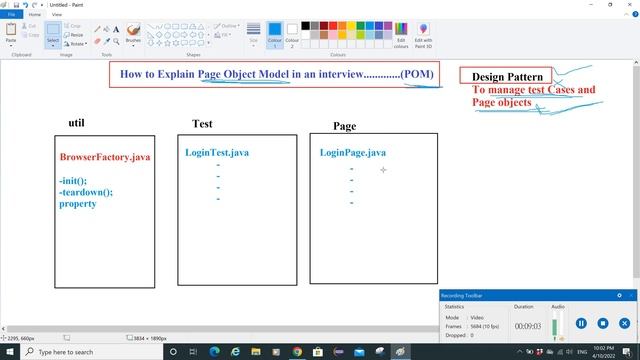Select the Magnifier tool
The width and height of the screenshot is (640, 360).
116,41
